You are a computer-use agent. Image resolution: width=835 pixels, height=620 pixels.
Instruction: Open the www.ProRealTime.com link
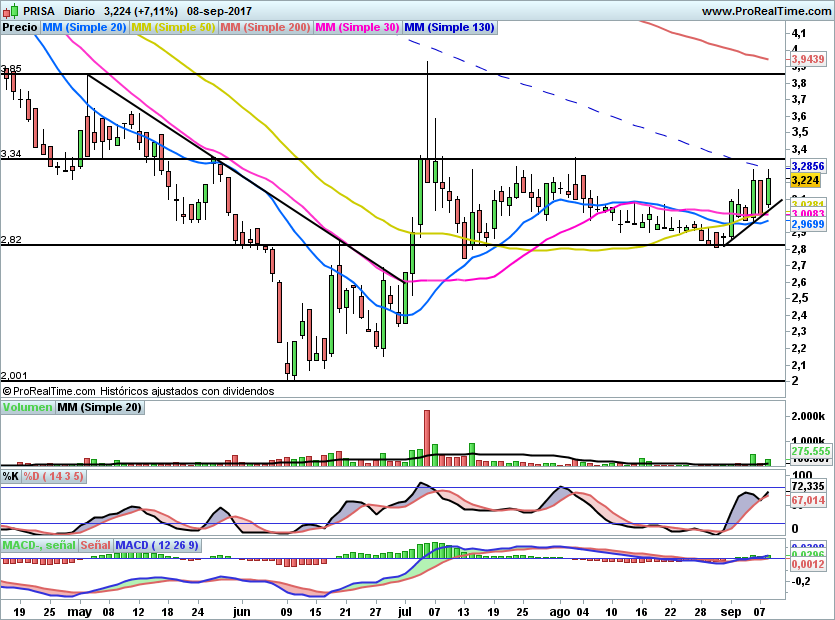click(x=765, y=11)
